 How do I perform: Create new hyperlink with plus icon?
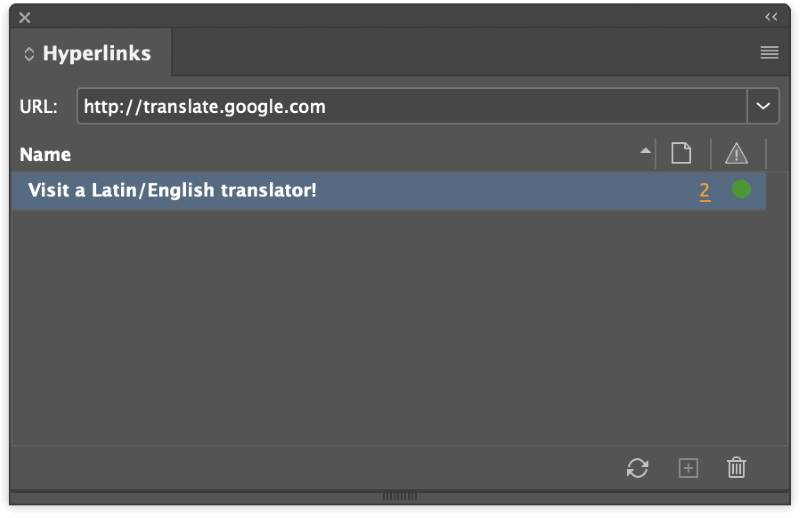(x=688, y=468)
